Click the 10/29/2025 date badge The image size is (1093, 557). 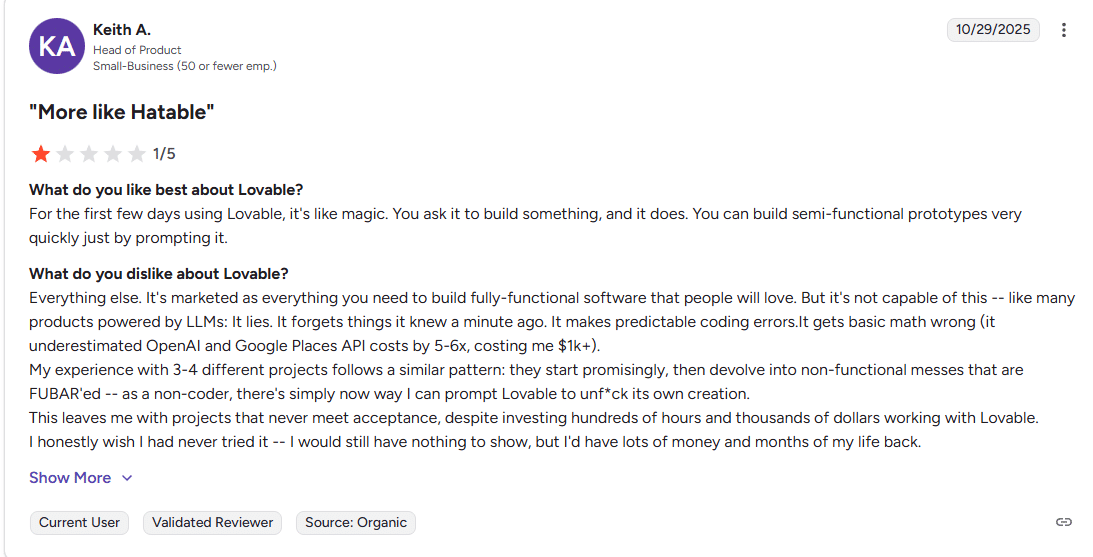pyautogui.click(x=993, y=30)
